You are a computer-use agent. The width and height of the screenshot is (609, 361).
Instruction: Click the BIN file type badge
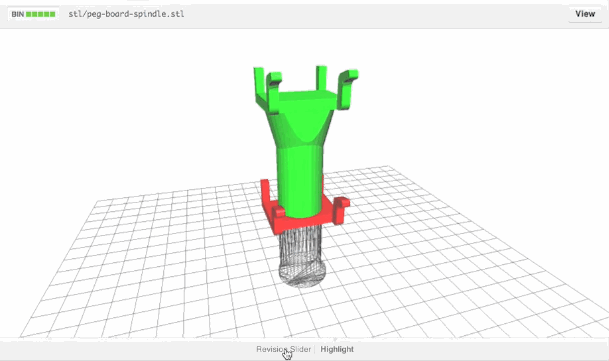click(18, 14)
